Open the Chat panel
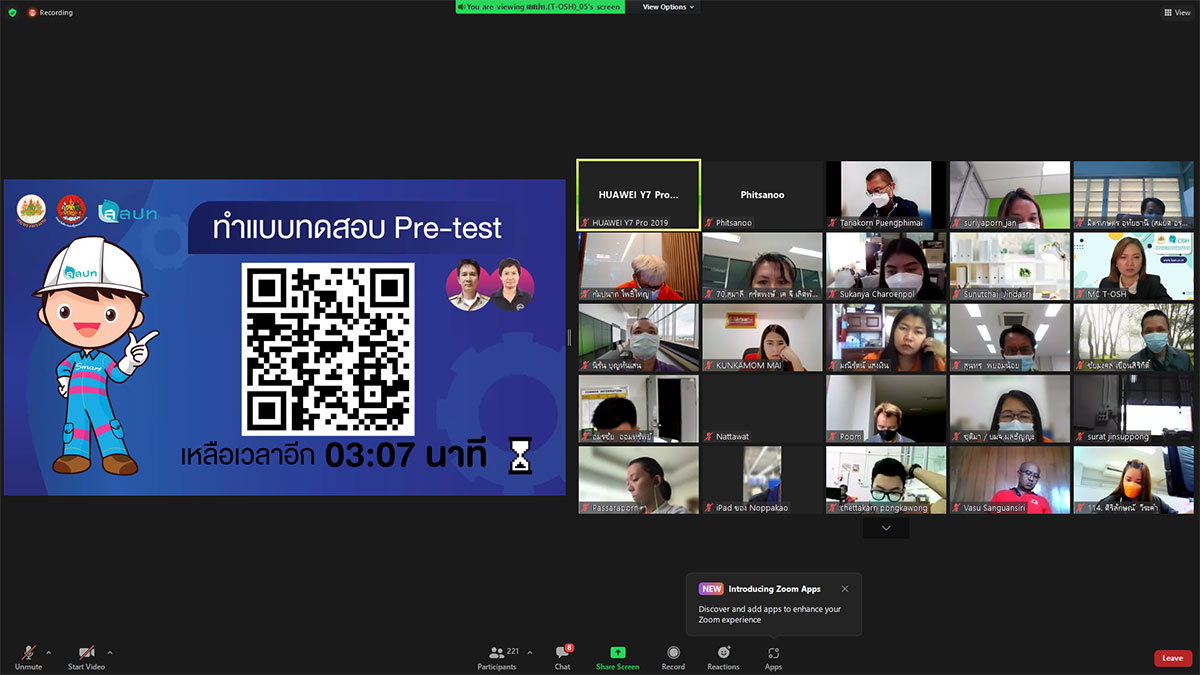Screen dimensions: 1200x675 pyautogui.click(x=562, y=656)
